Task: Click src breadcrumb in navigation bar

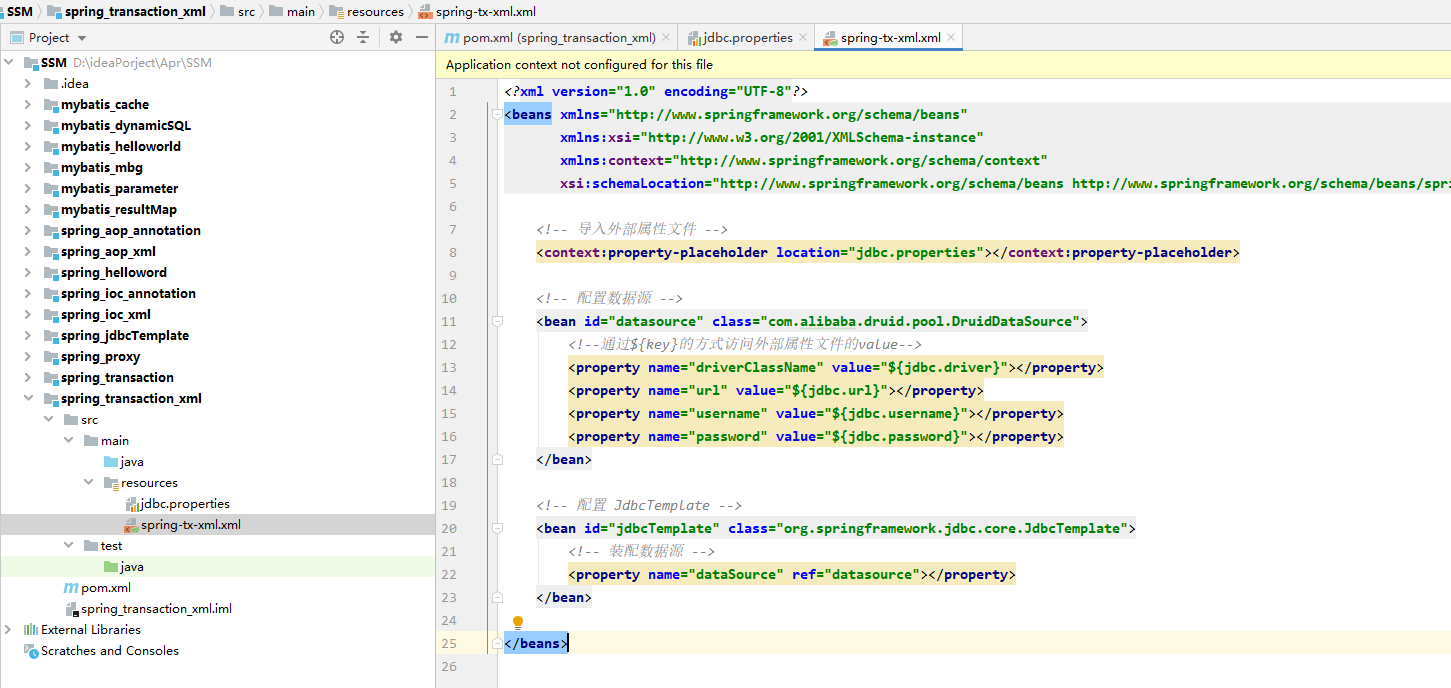Action: tap(246, 12)
